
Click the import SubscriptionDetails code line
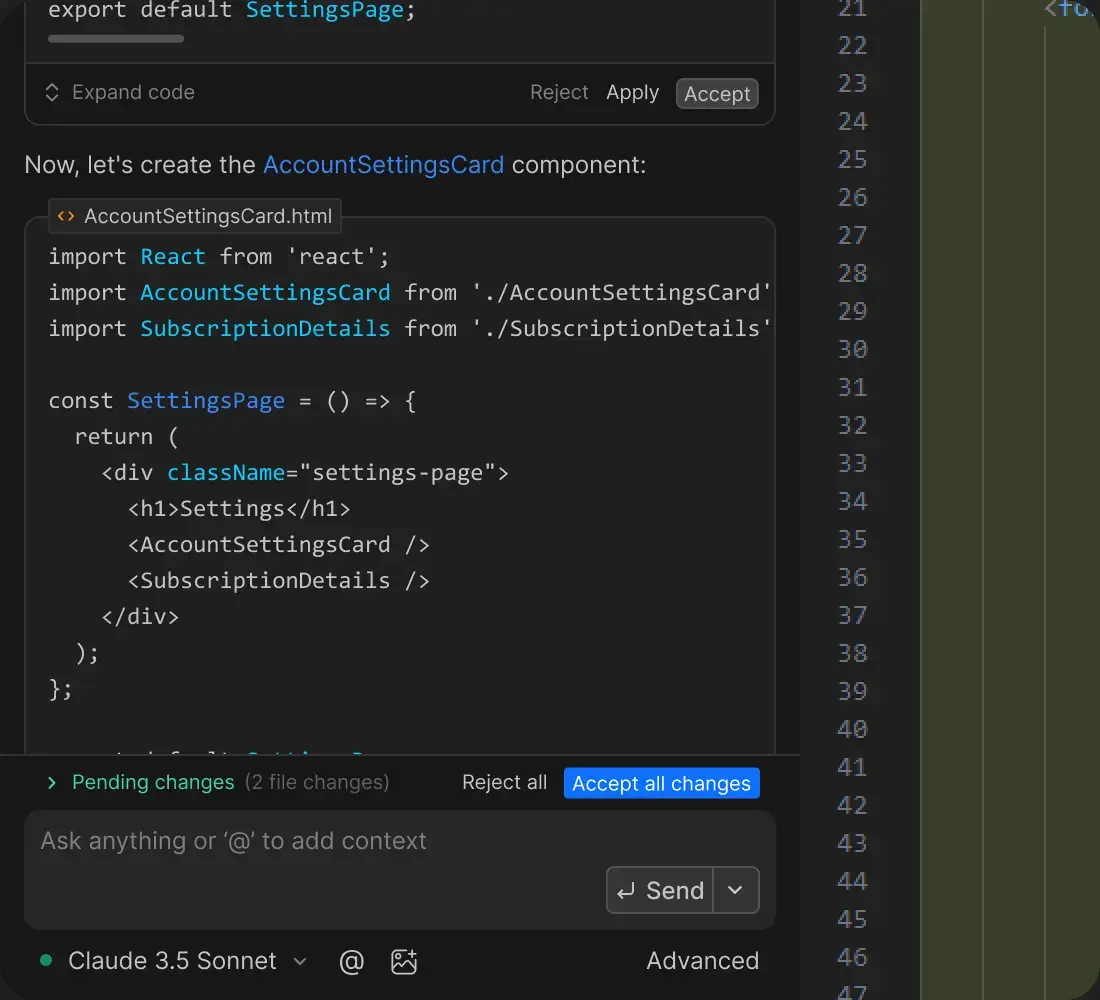pos(410,329)
